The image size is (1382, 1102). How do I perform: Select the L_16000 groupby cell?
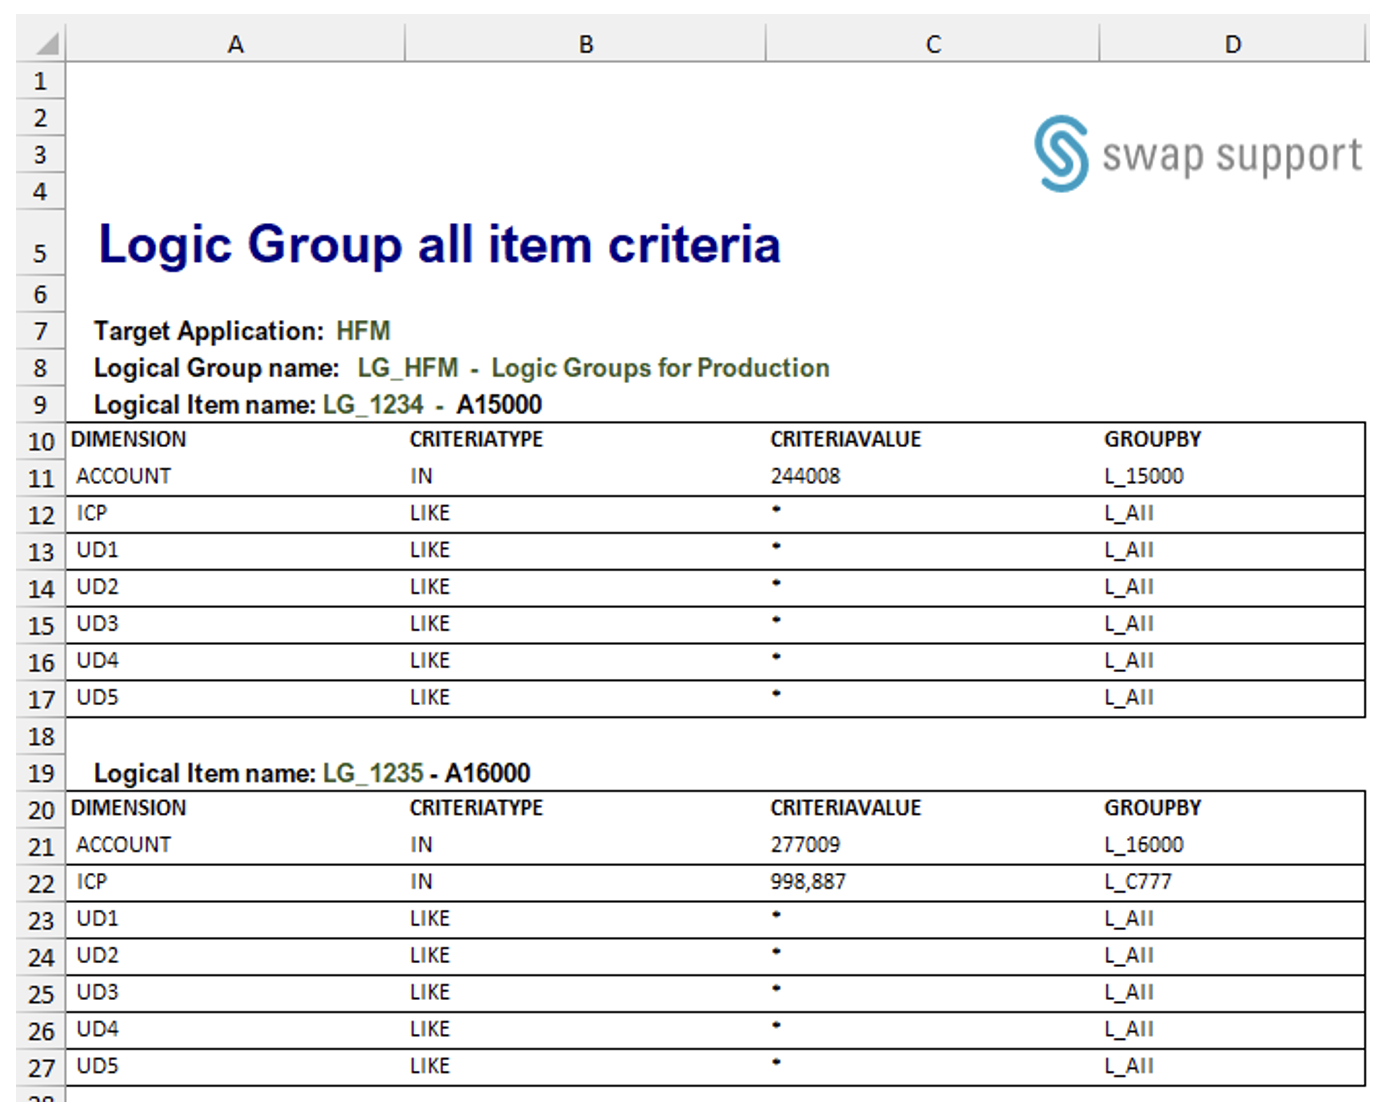pyautogui.click(x=1143, y=844)
